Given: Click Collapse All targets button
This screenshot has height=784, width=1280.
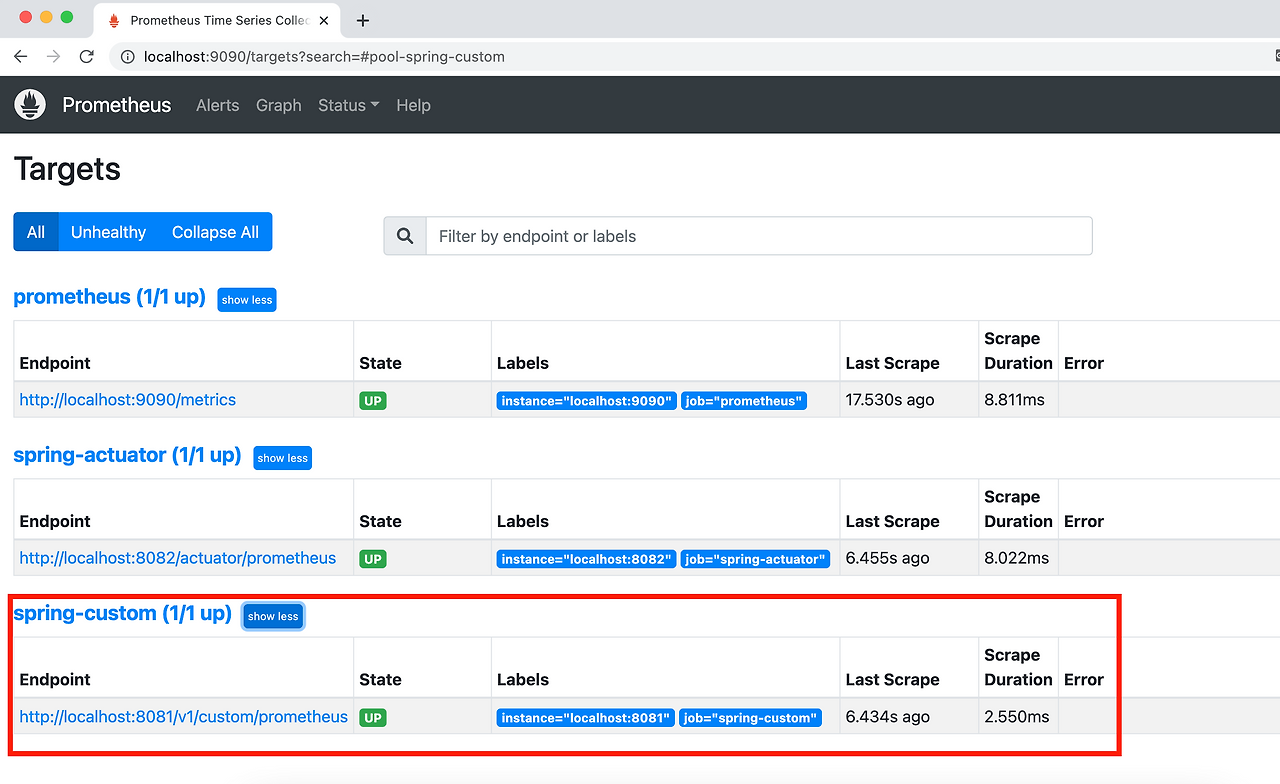Looking at the screenshot, I should point(215,232).
